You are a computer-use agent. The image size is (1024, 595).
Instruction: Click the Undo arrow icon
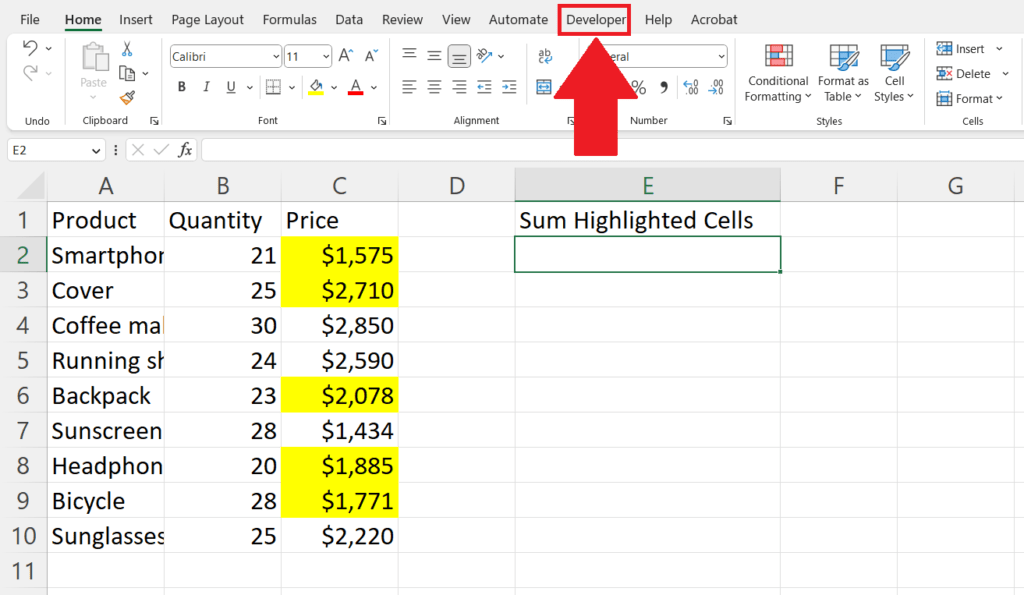point(33,48)
